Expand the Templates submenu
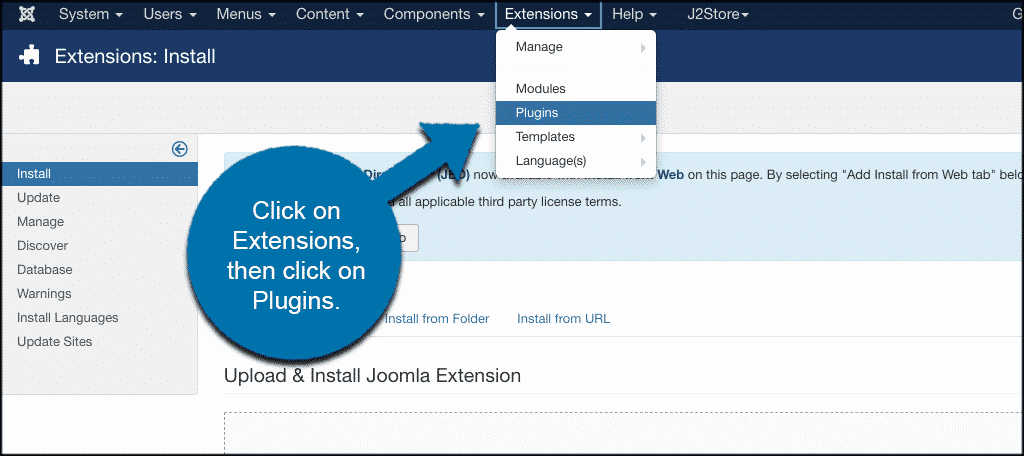 pos(575,137)
